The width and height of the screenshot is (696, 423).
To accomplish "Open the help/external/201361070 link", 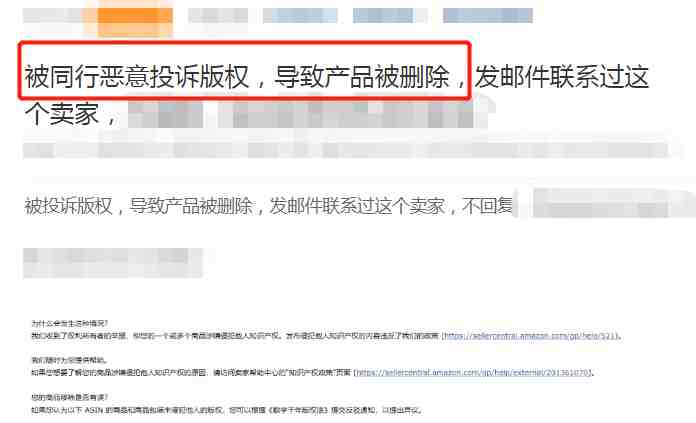I will coord(474,372).
